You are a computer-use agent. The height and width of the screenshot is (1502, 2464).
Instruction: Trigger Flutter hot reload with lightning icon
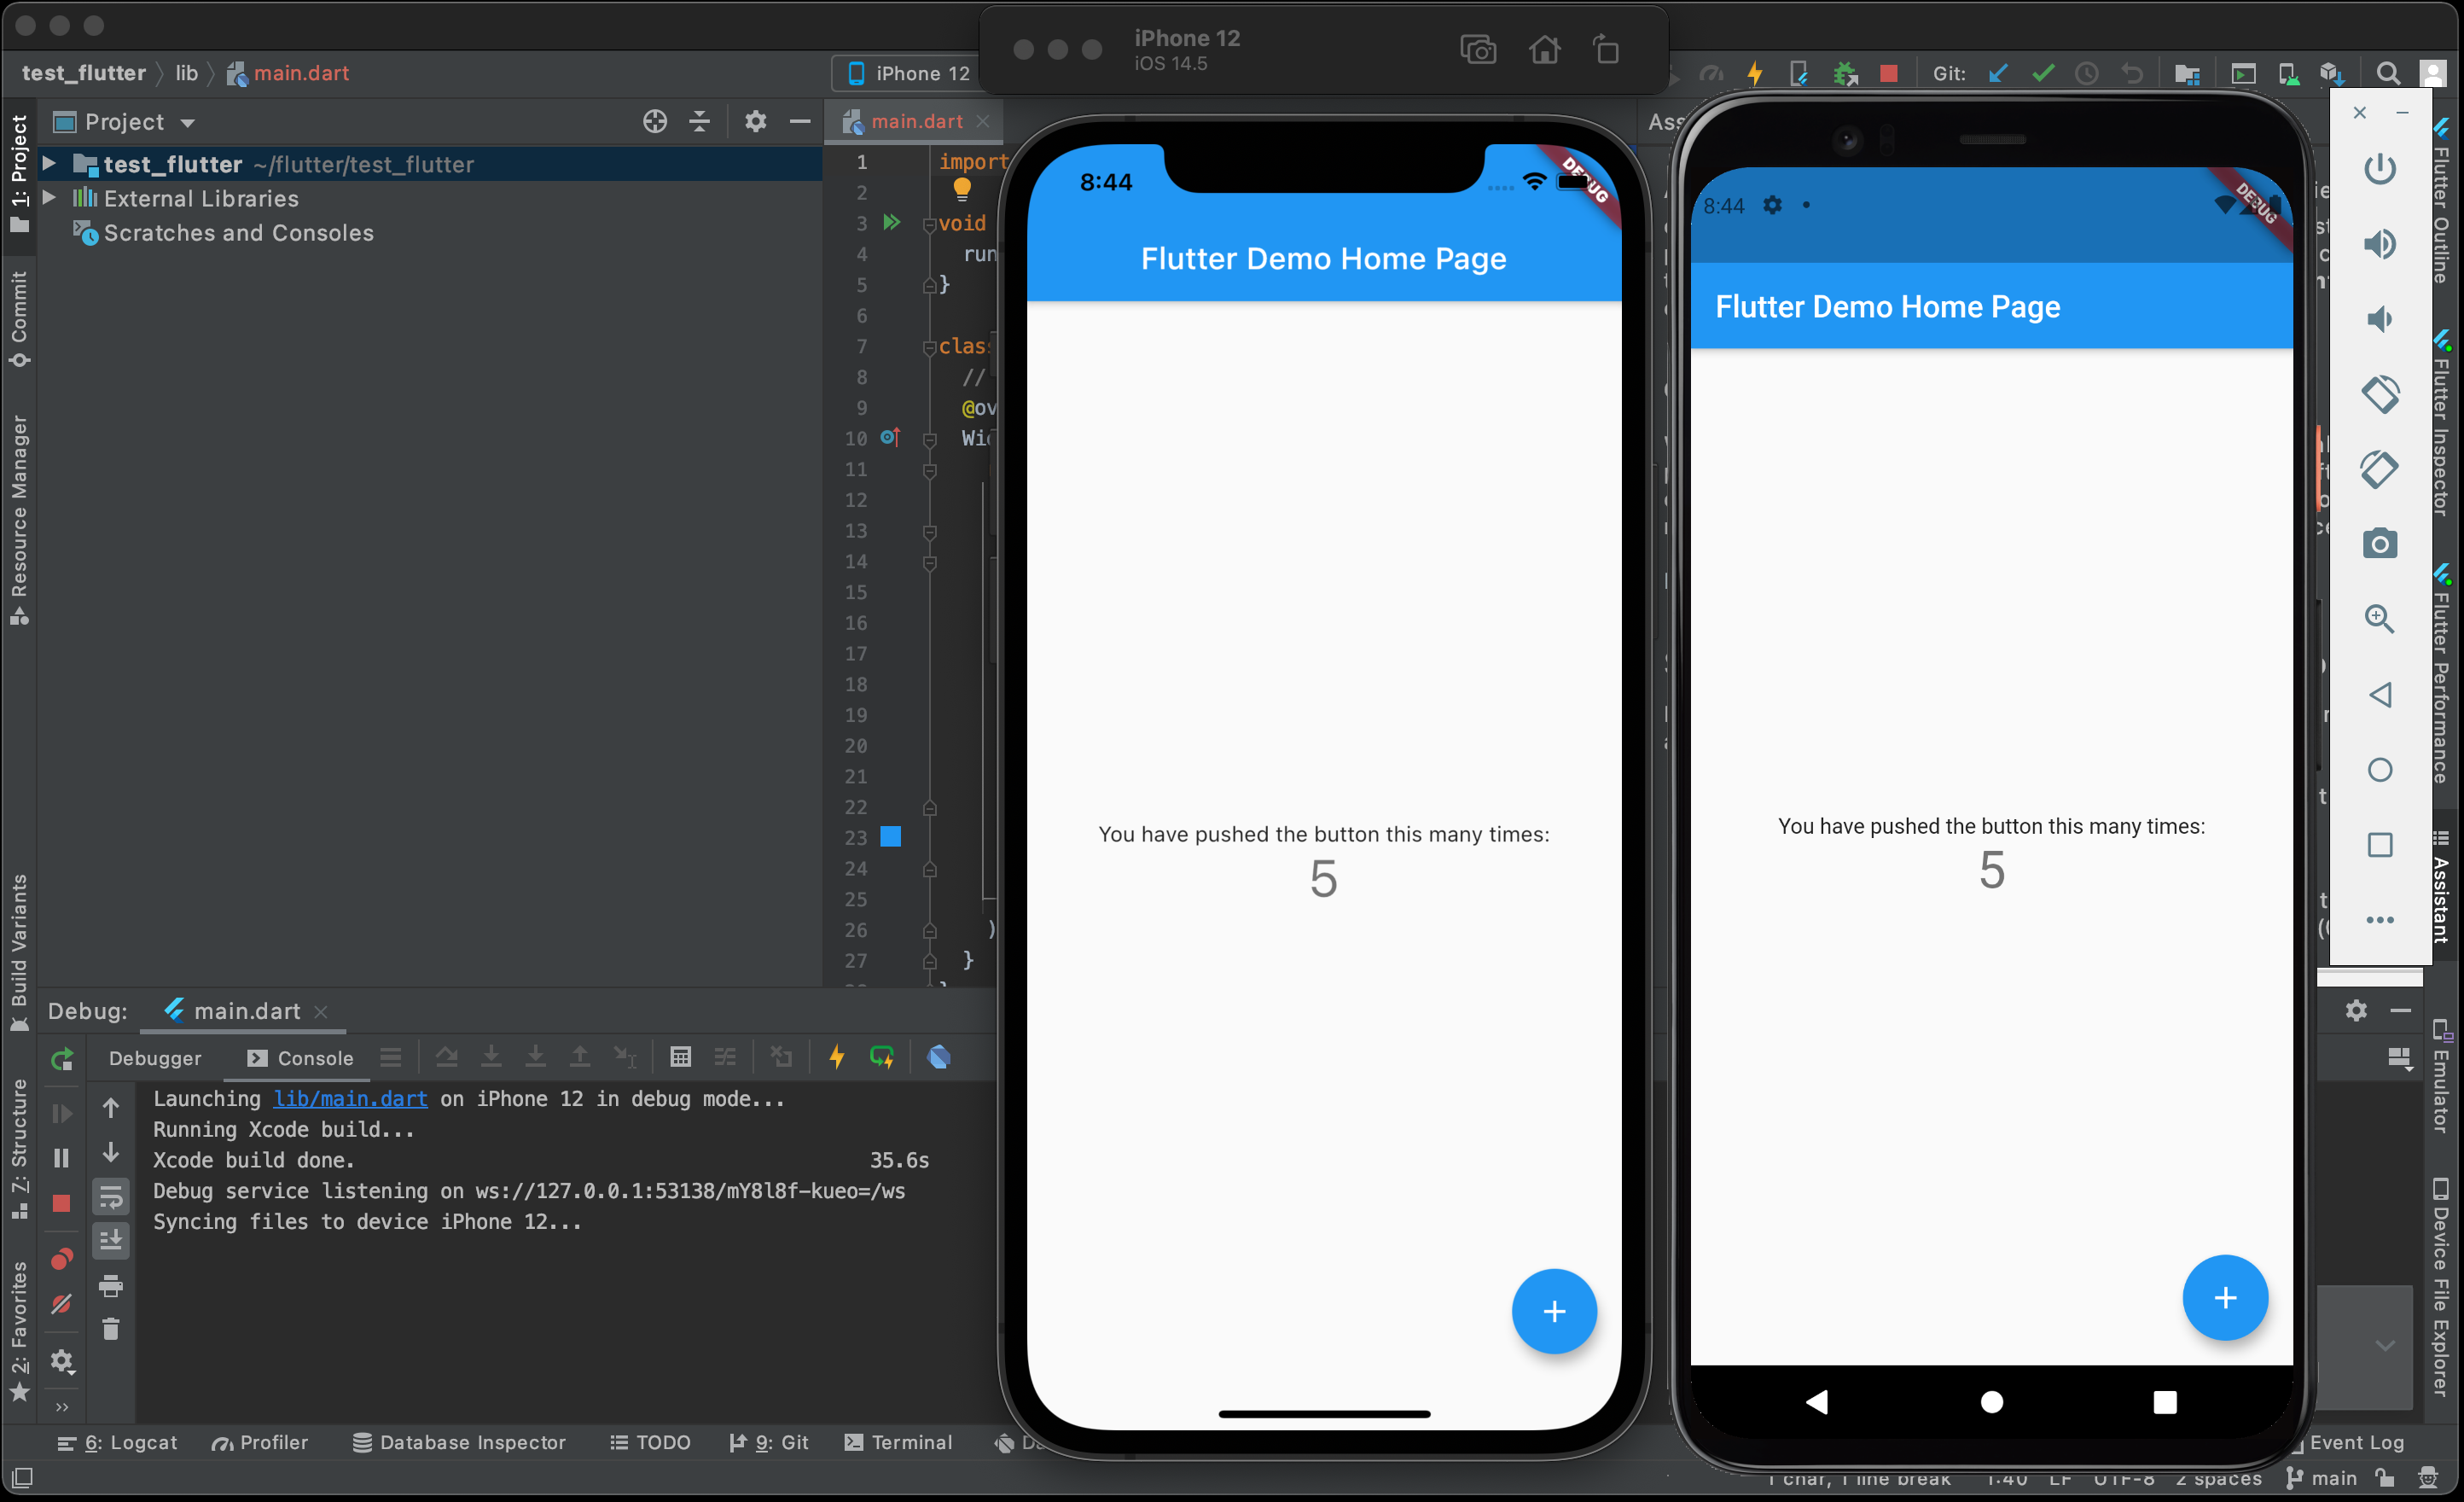1757,73
